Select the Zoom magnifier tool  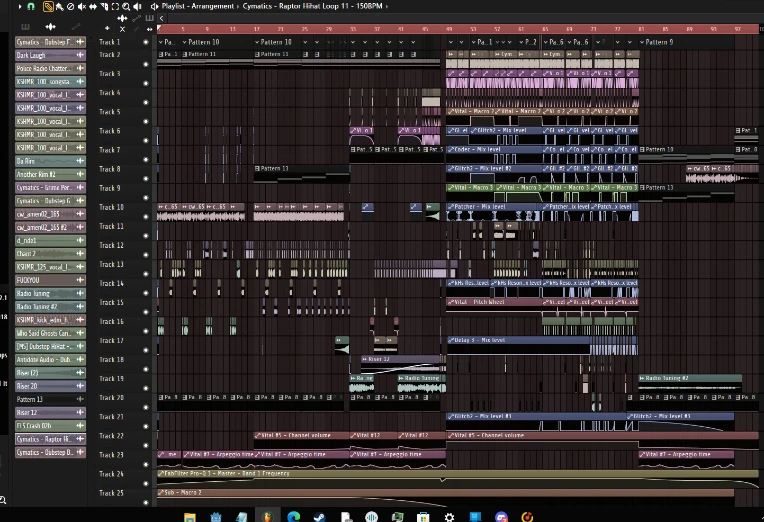(126, 6)
